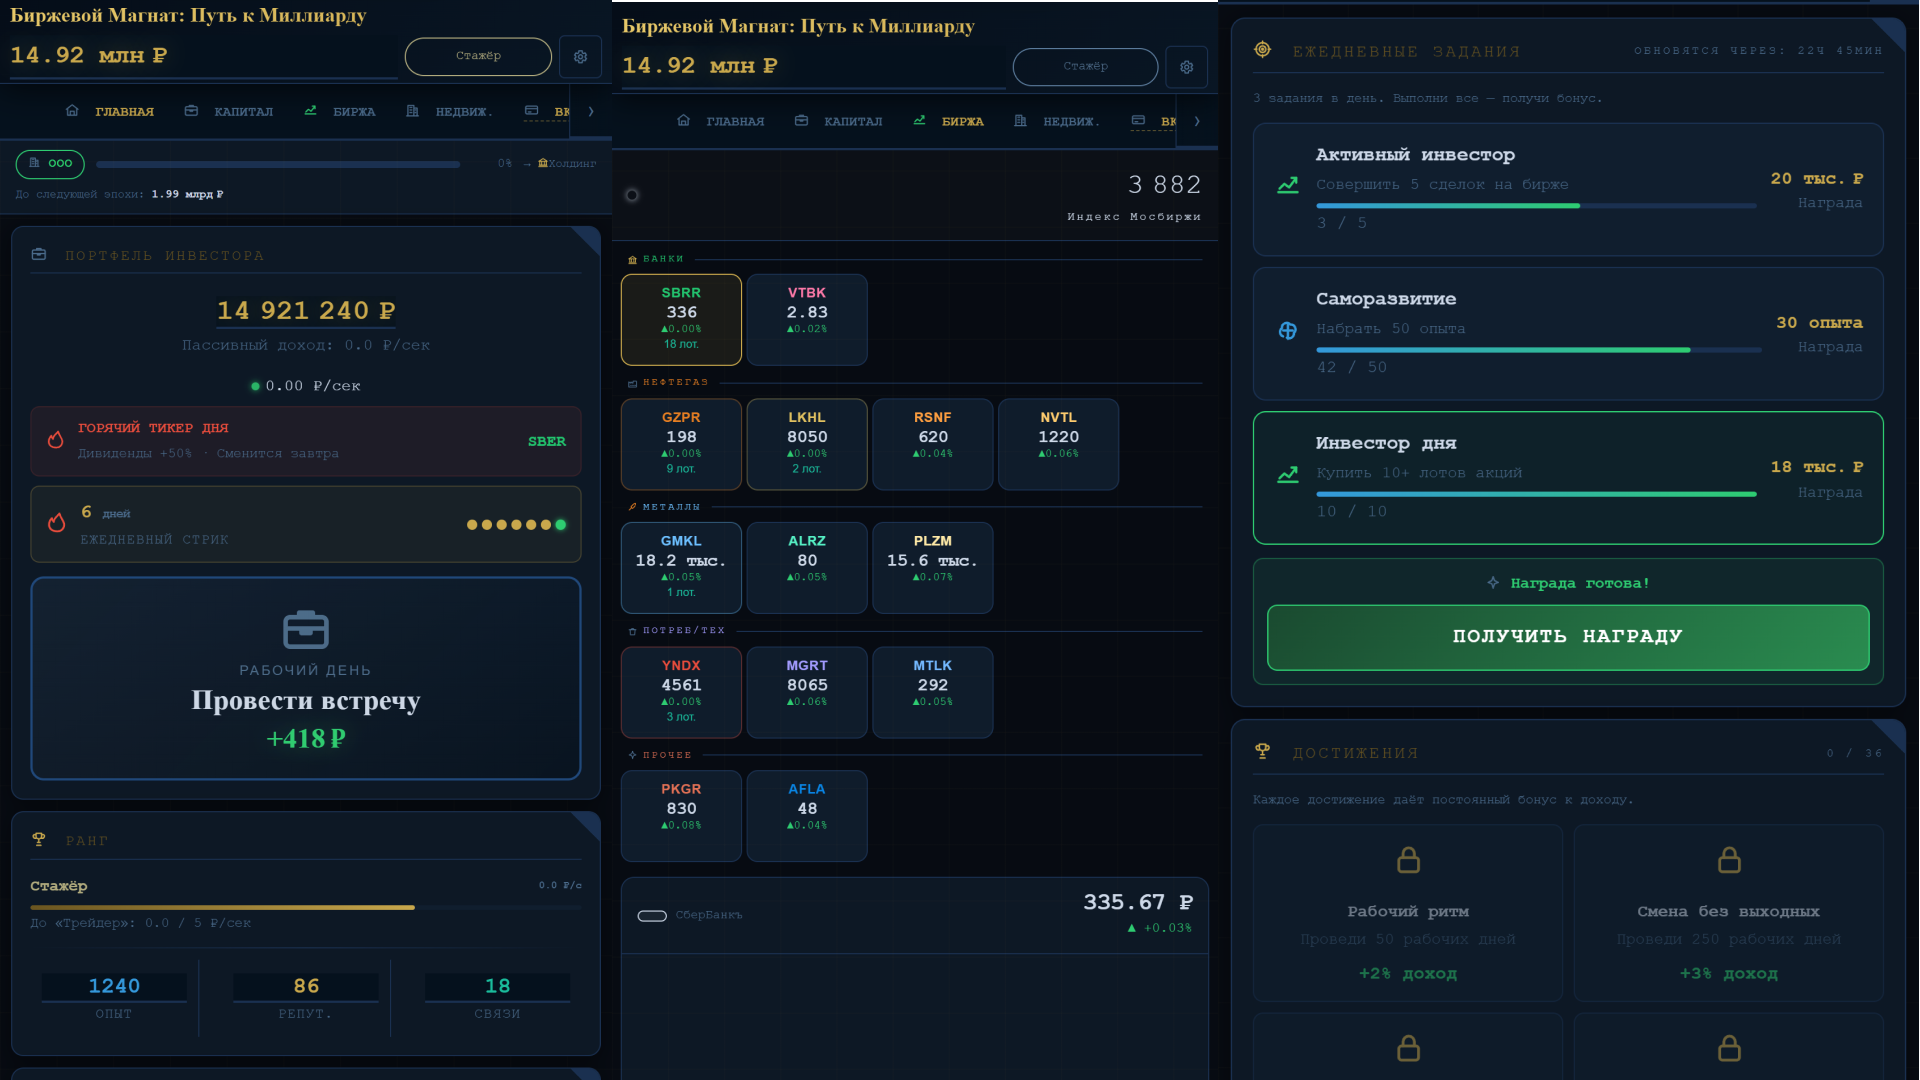
Task: Click the 18 СВЯЗИ stat
Action: (498, 998)
